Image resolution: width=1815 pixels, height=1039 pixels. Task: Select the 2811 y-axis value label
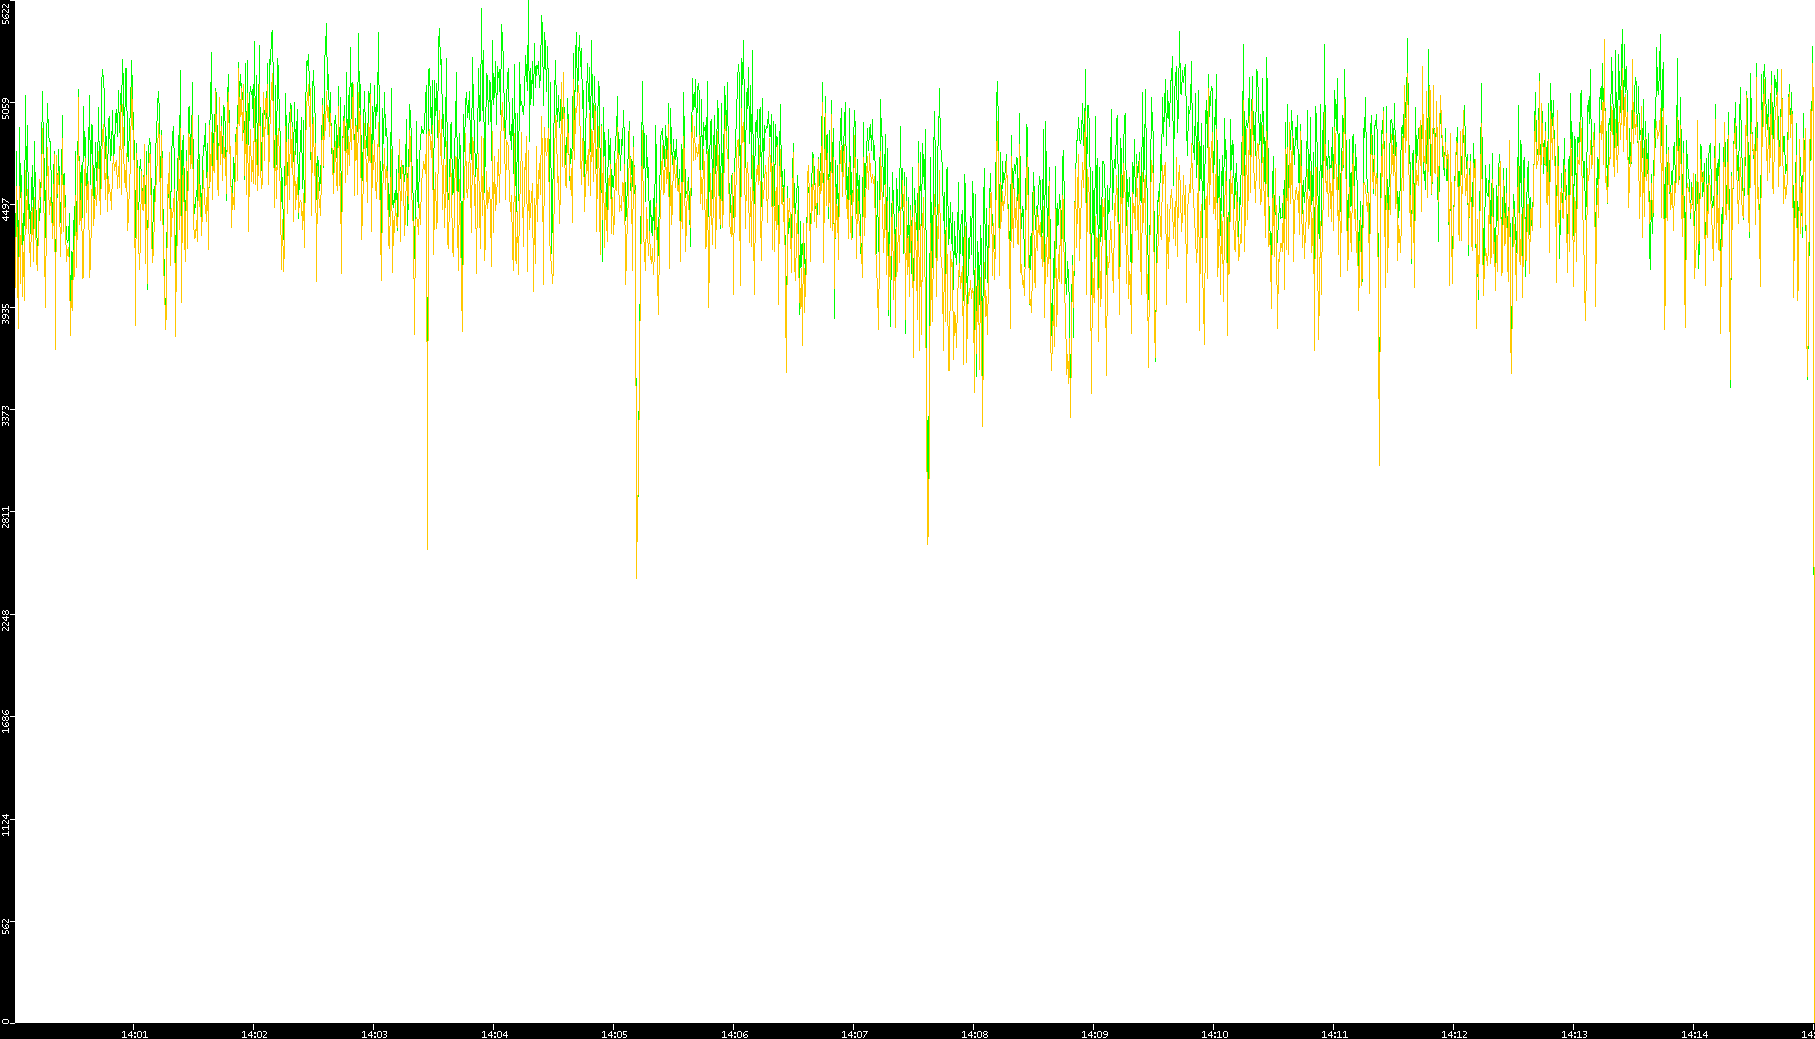pos(7,517)
